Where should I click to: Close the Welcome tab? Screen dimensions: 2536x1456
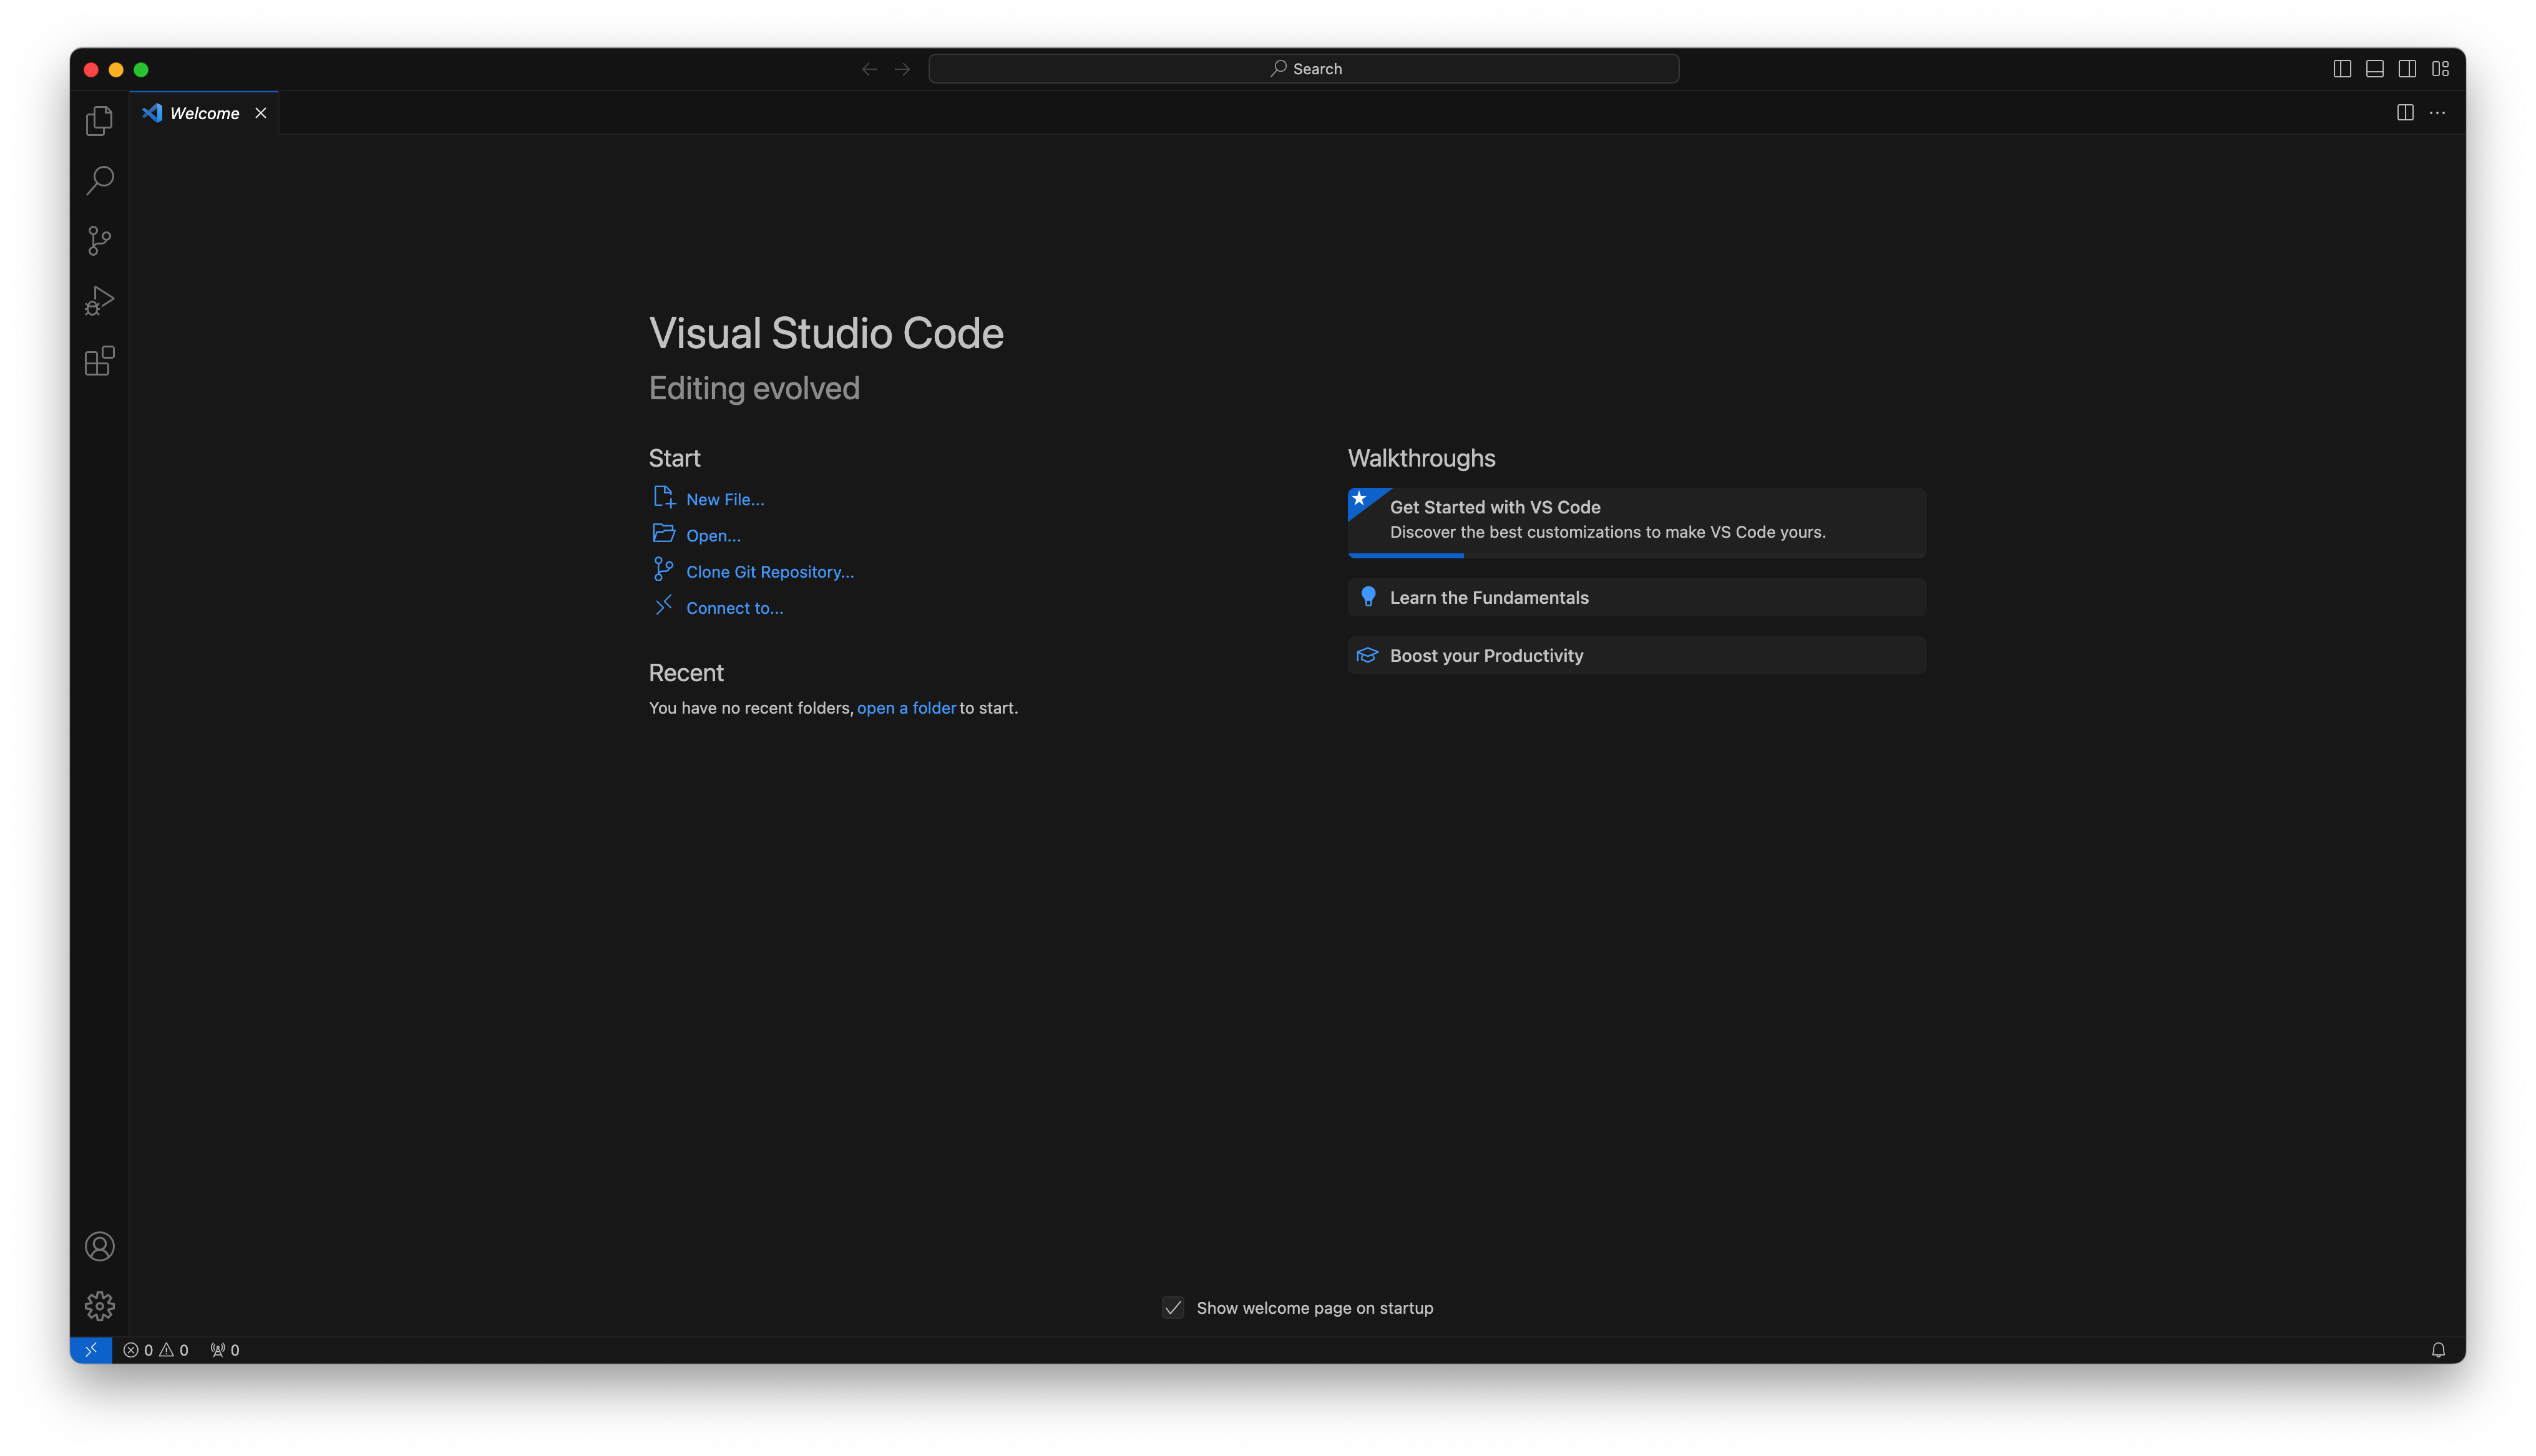[261, 113]
